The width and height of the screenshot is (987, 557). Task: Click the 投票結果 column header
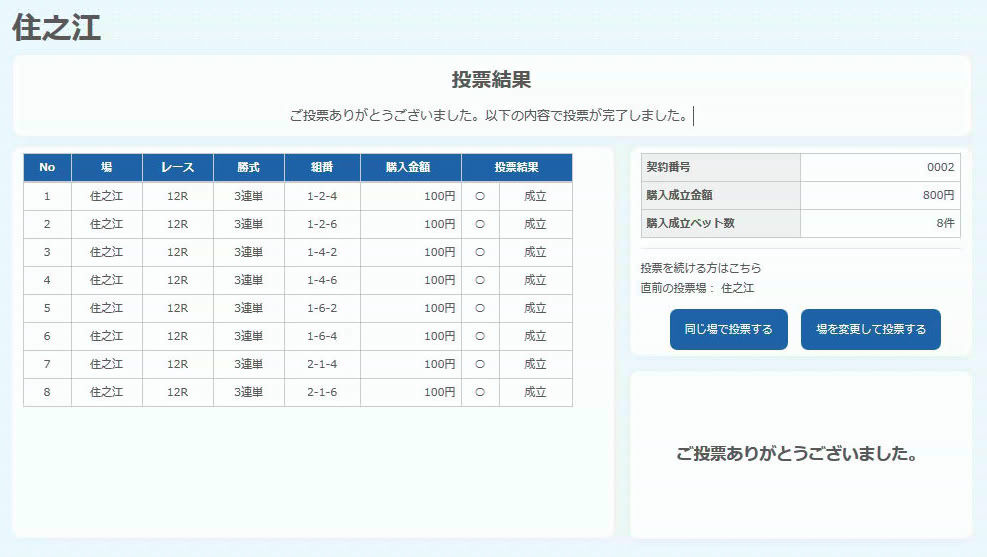tap(517, 167)
